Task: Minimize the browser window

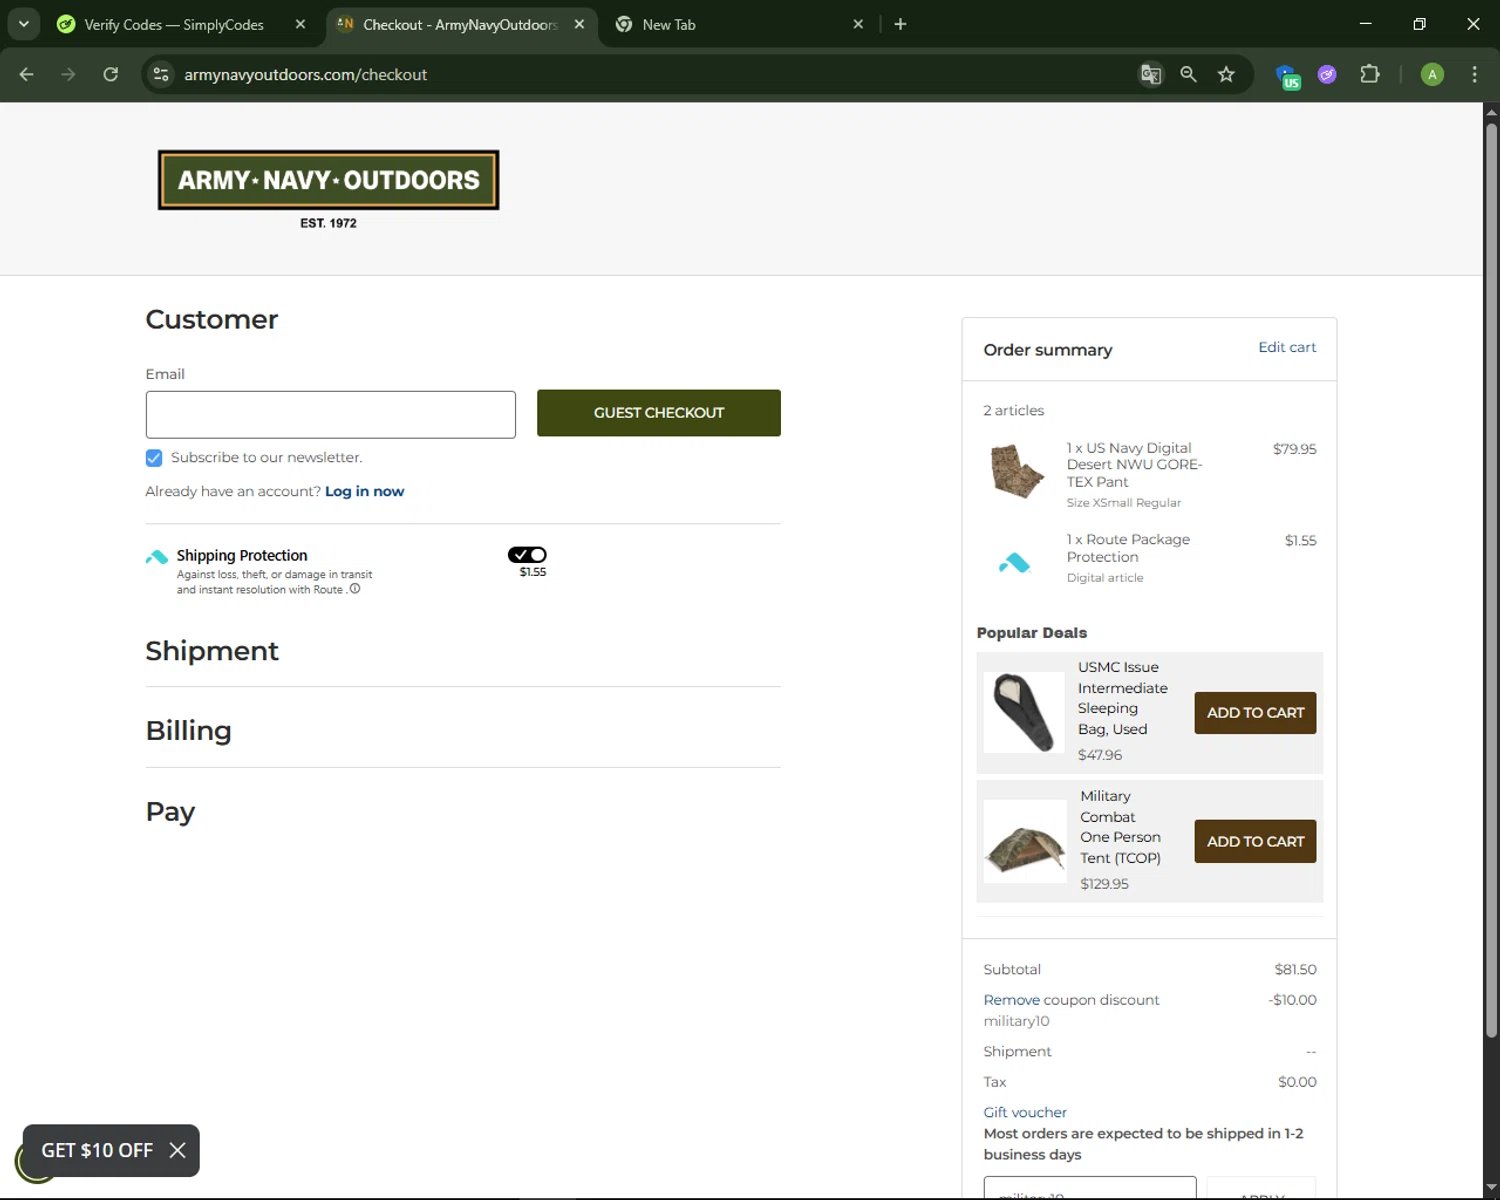Action: 1365,24
